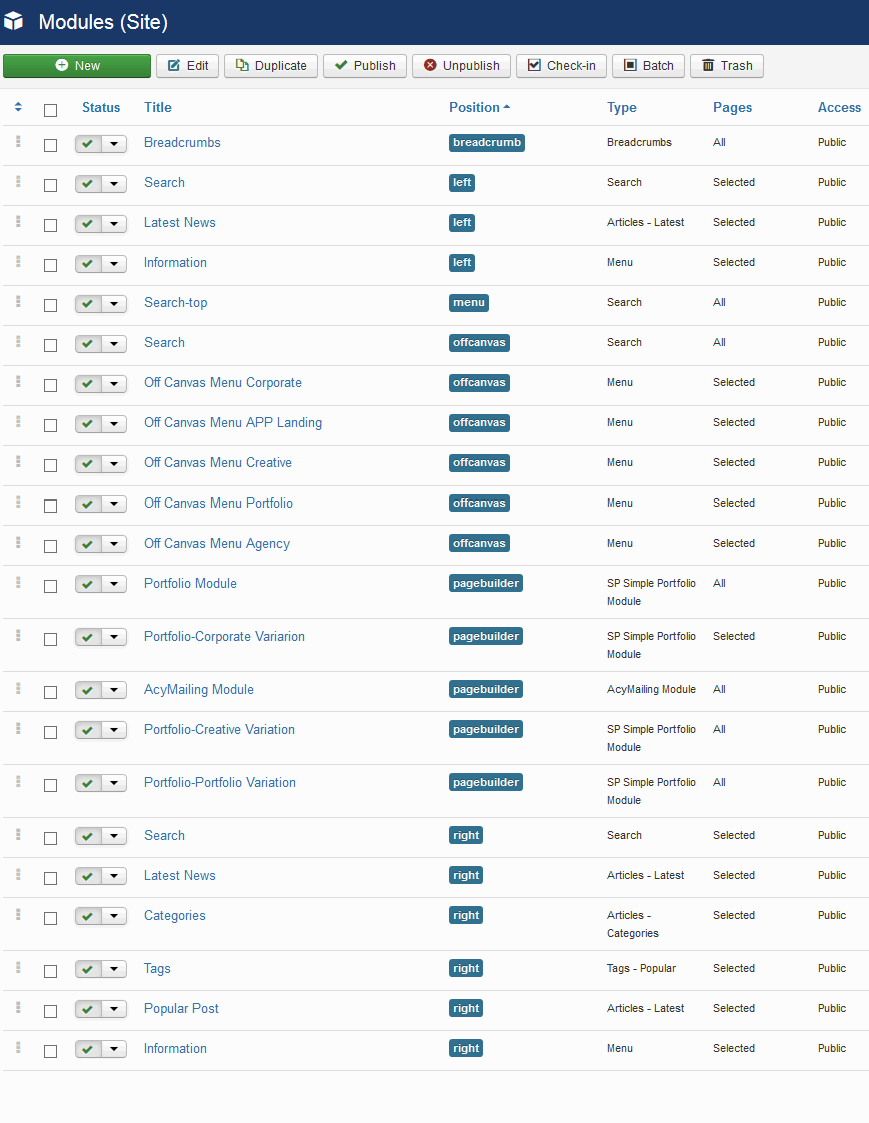This screenshot has height=1123, width=869.
Task: Open the status dropdown for Portfolio-Creative Variation
Action: 114,731
